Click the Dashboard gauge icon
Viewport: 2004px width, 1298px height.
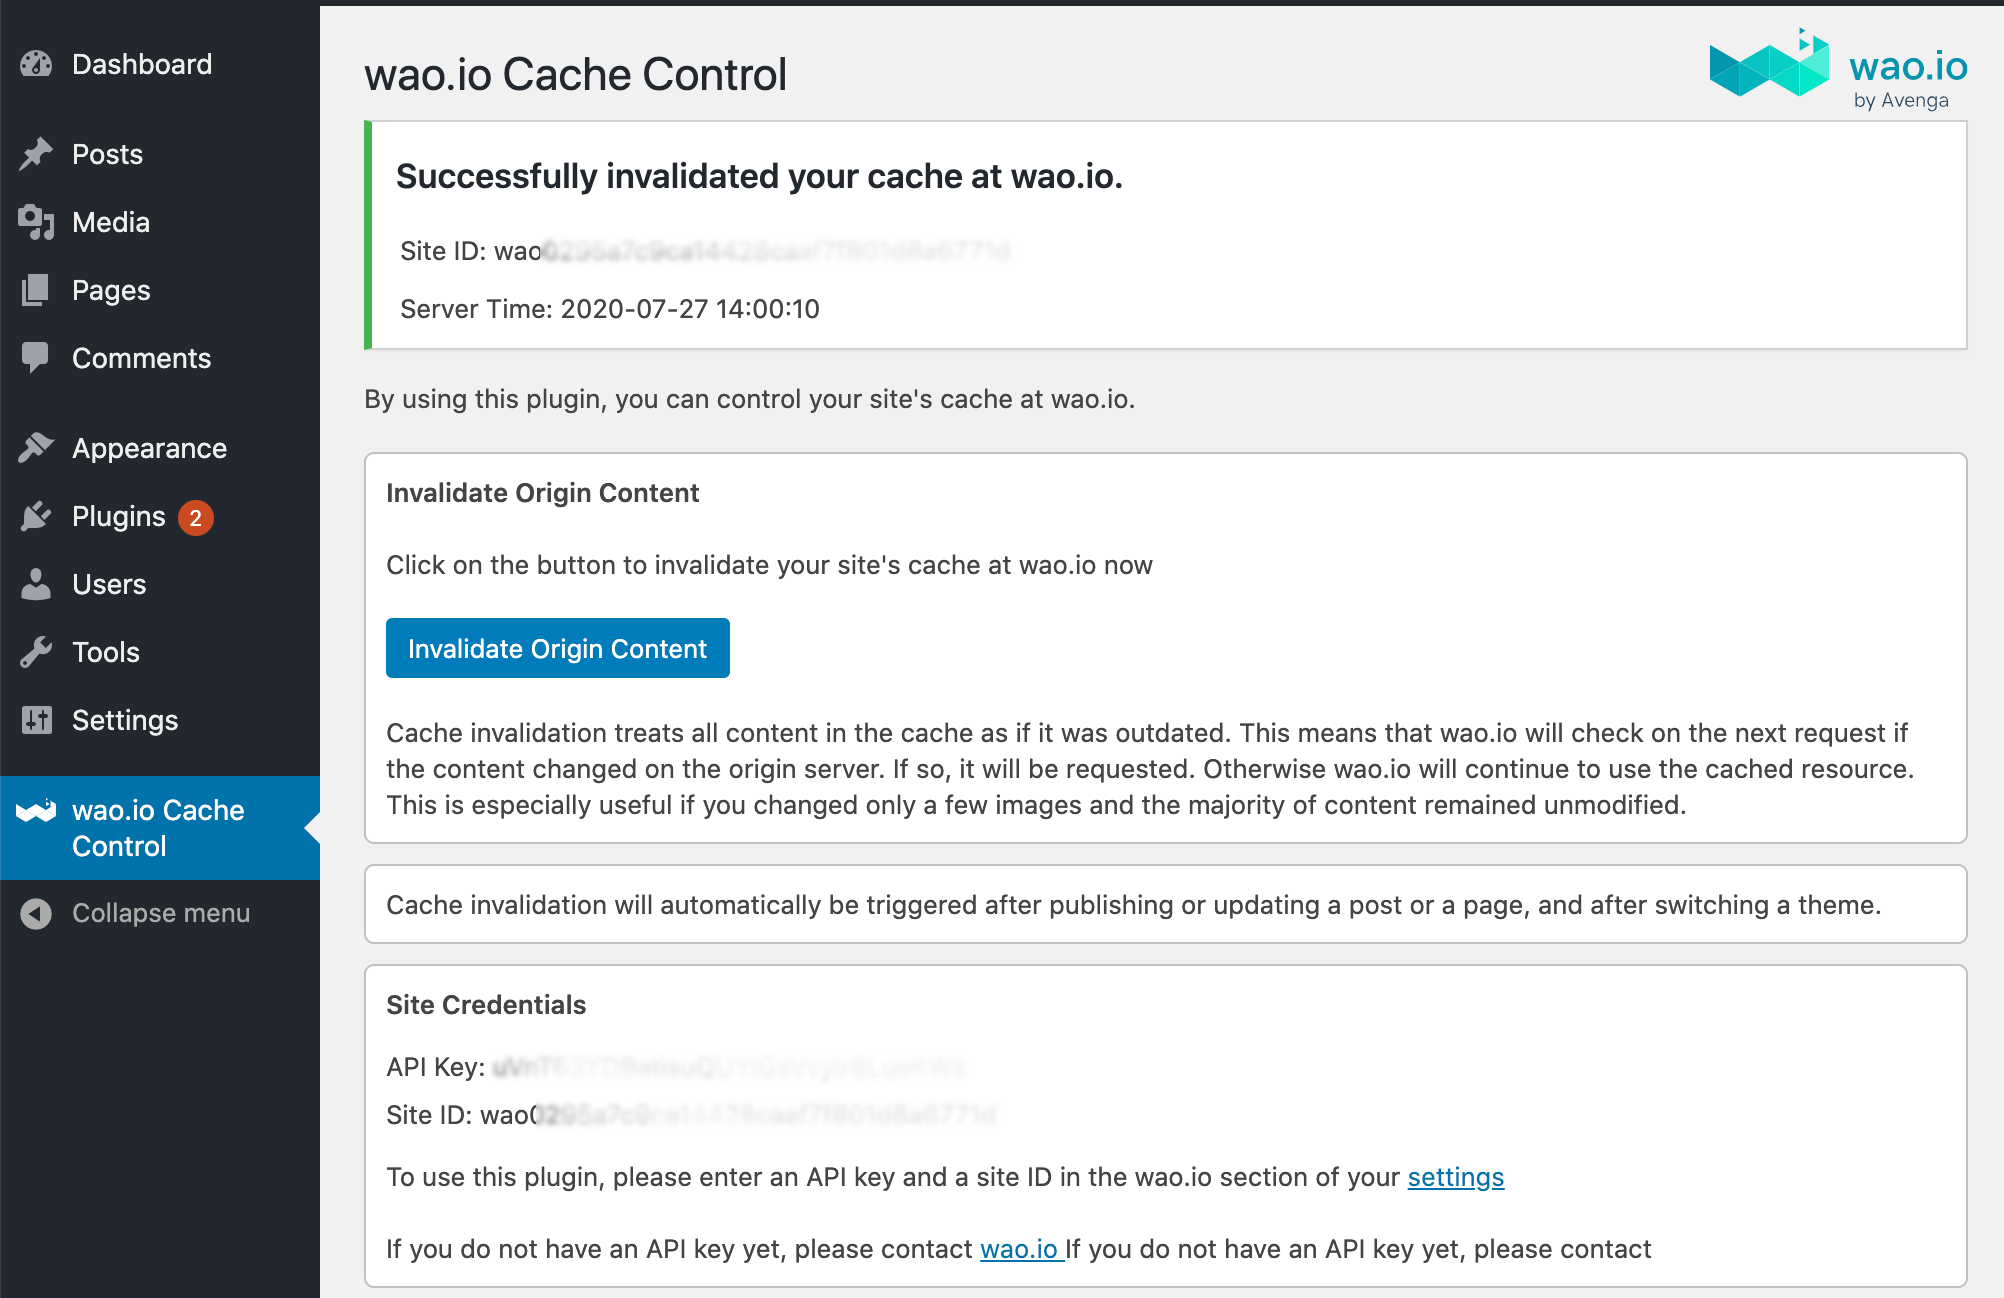(x=36, y=64)
